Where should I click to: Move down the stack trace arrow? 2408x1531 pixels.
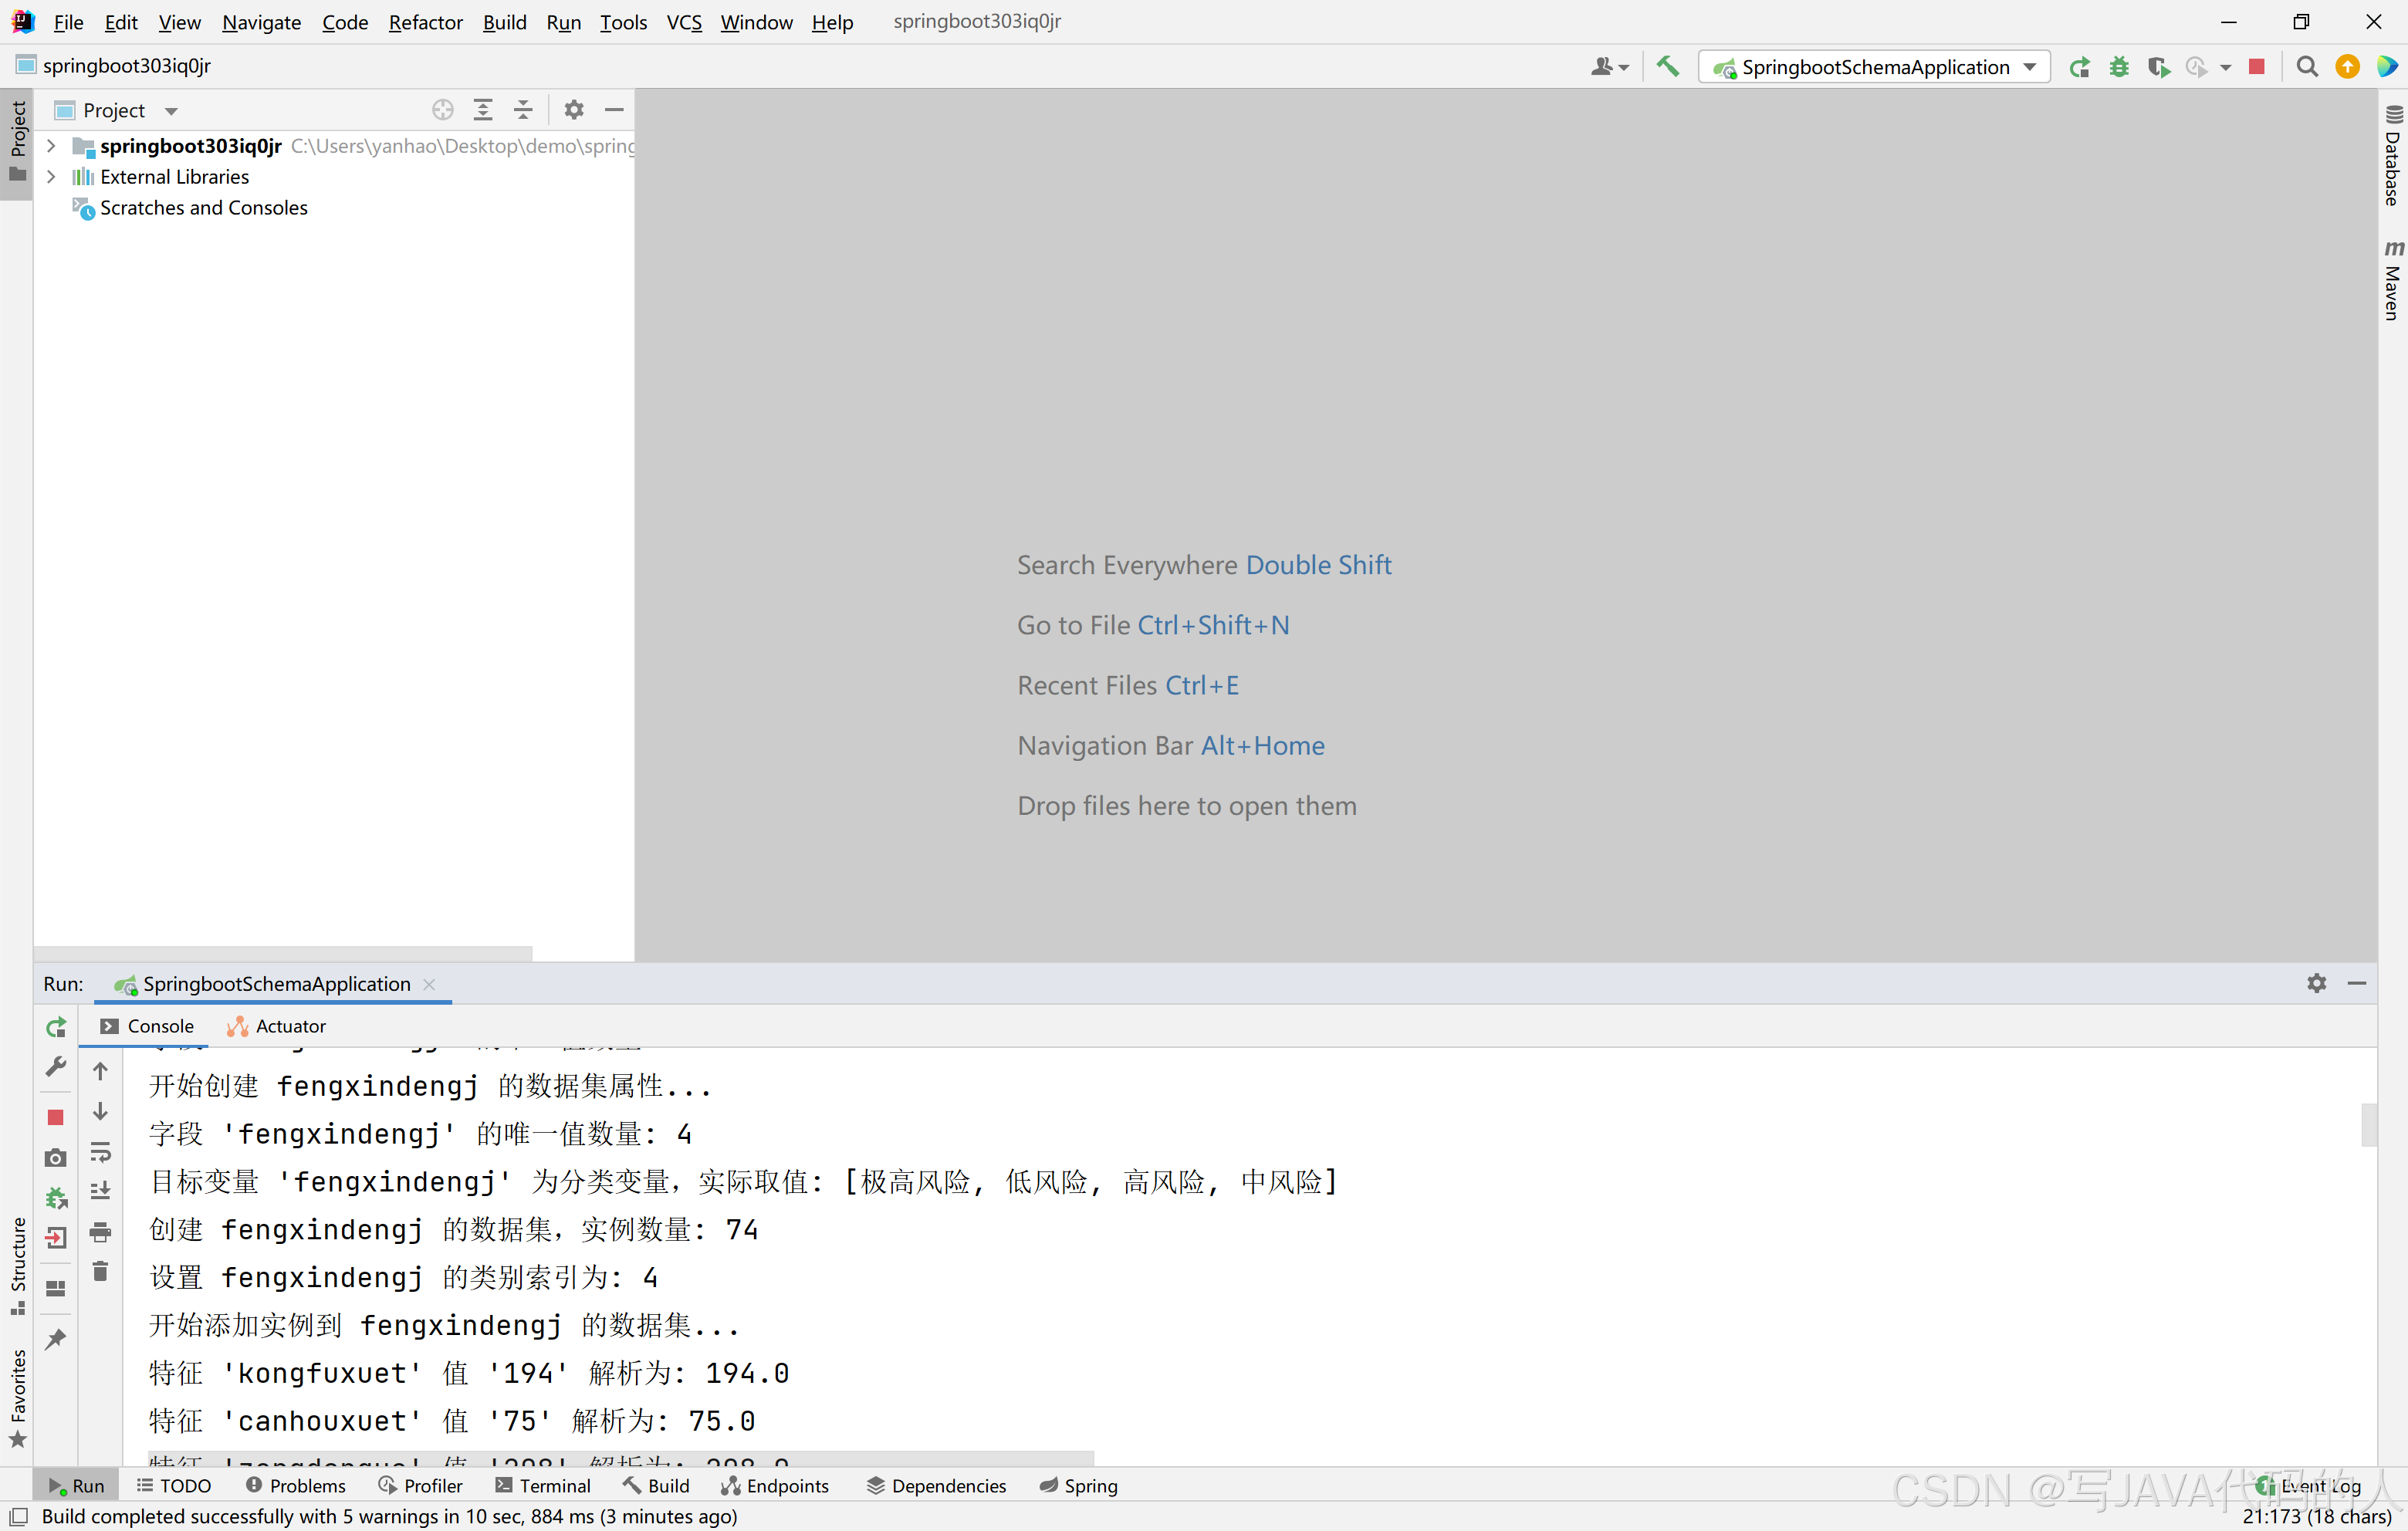point(100,1111)
